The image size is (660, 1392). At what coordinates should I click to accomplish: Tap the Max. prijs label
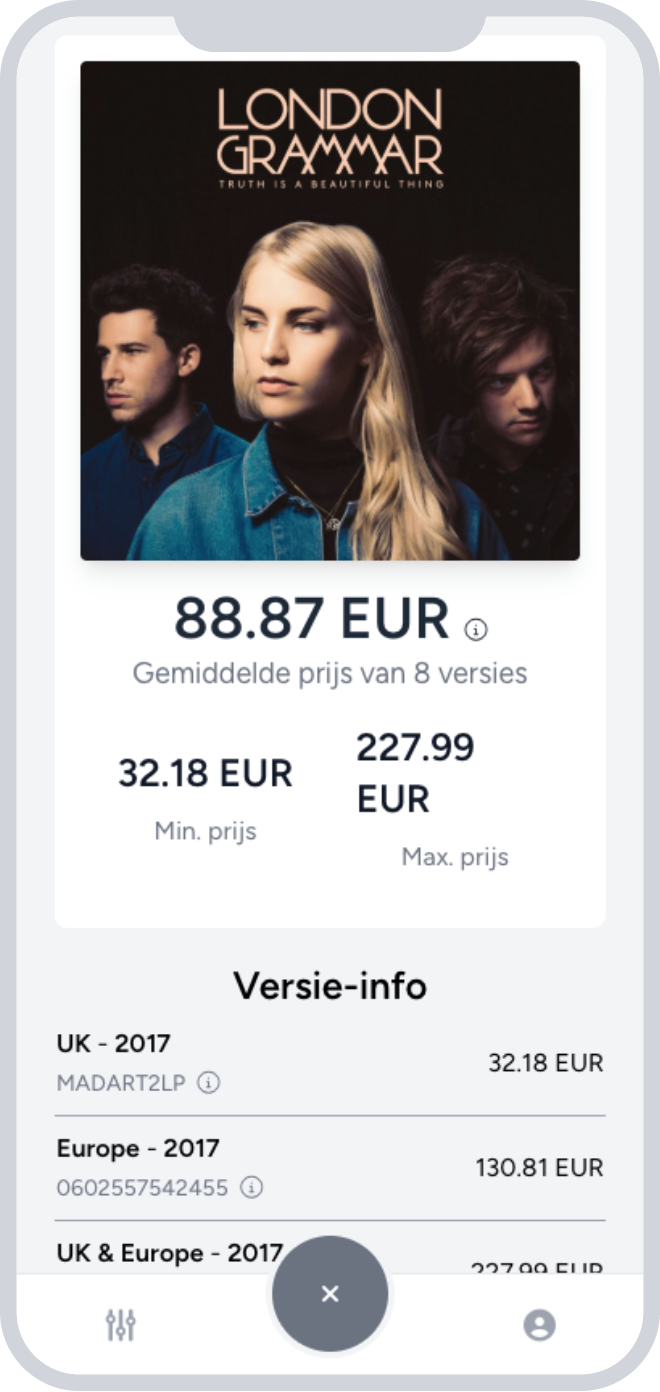455,857
